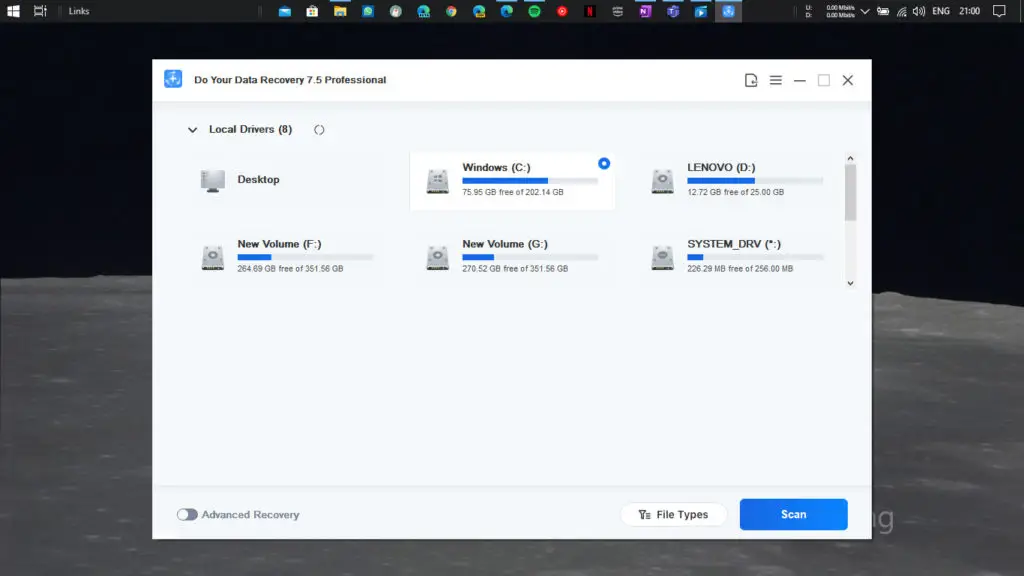Open the hamburger menu in title bar
1024x576 pixels.
(x=776, y=80)
